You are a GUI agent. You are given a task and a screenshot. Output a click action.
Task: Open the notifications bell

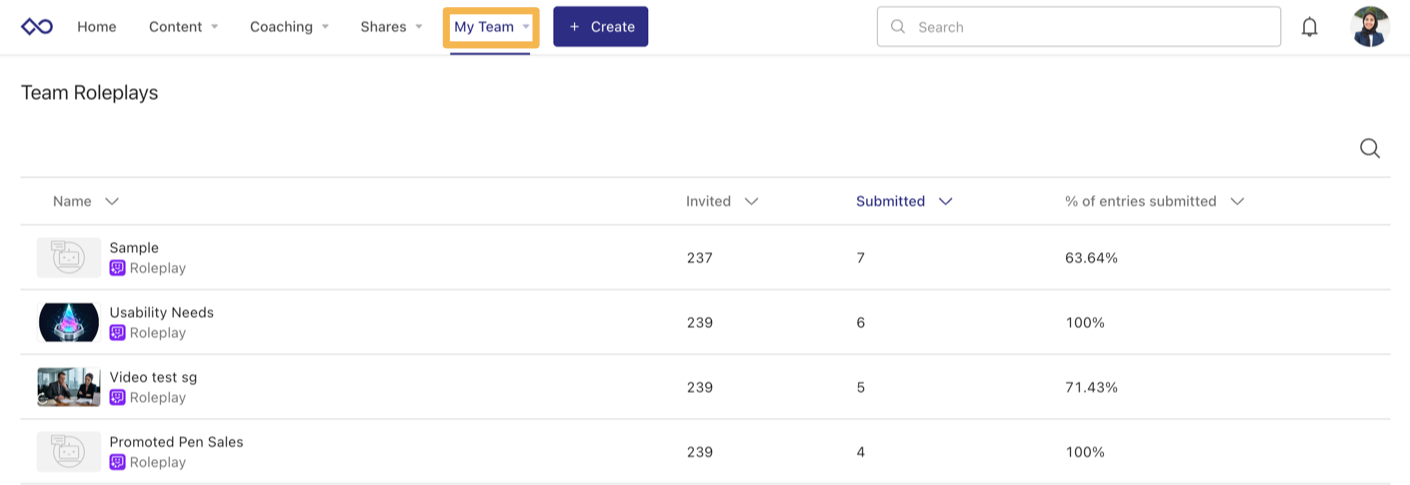click(1309, 27)
